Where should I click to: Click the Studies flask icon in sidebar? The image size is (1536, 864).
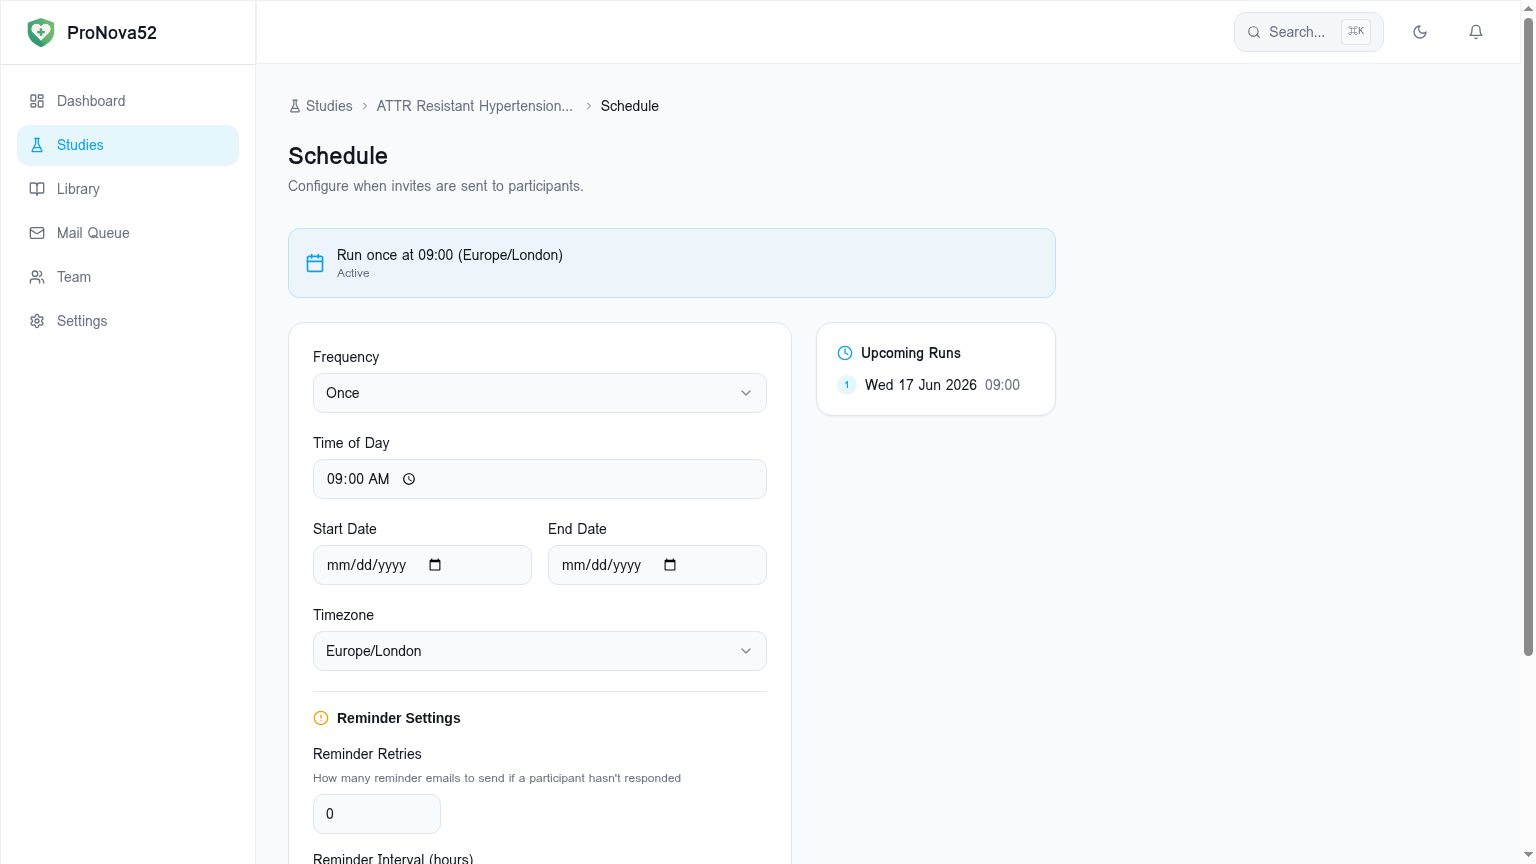tap(37, 145)
